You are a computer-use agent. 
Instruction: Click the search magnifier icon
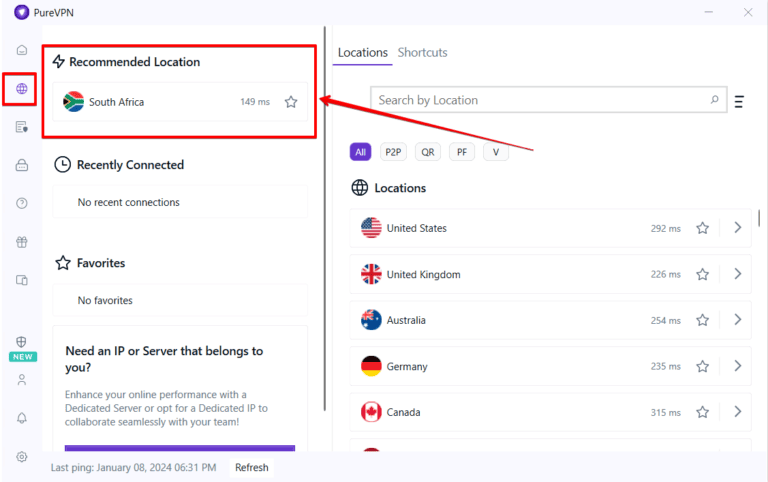coord(715,99)
